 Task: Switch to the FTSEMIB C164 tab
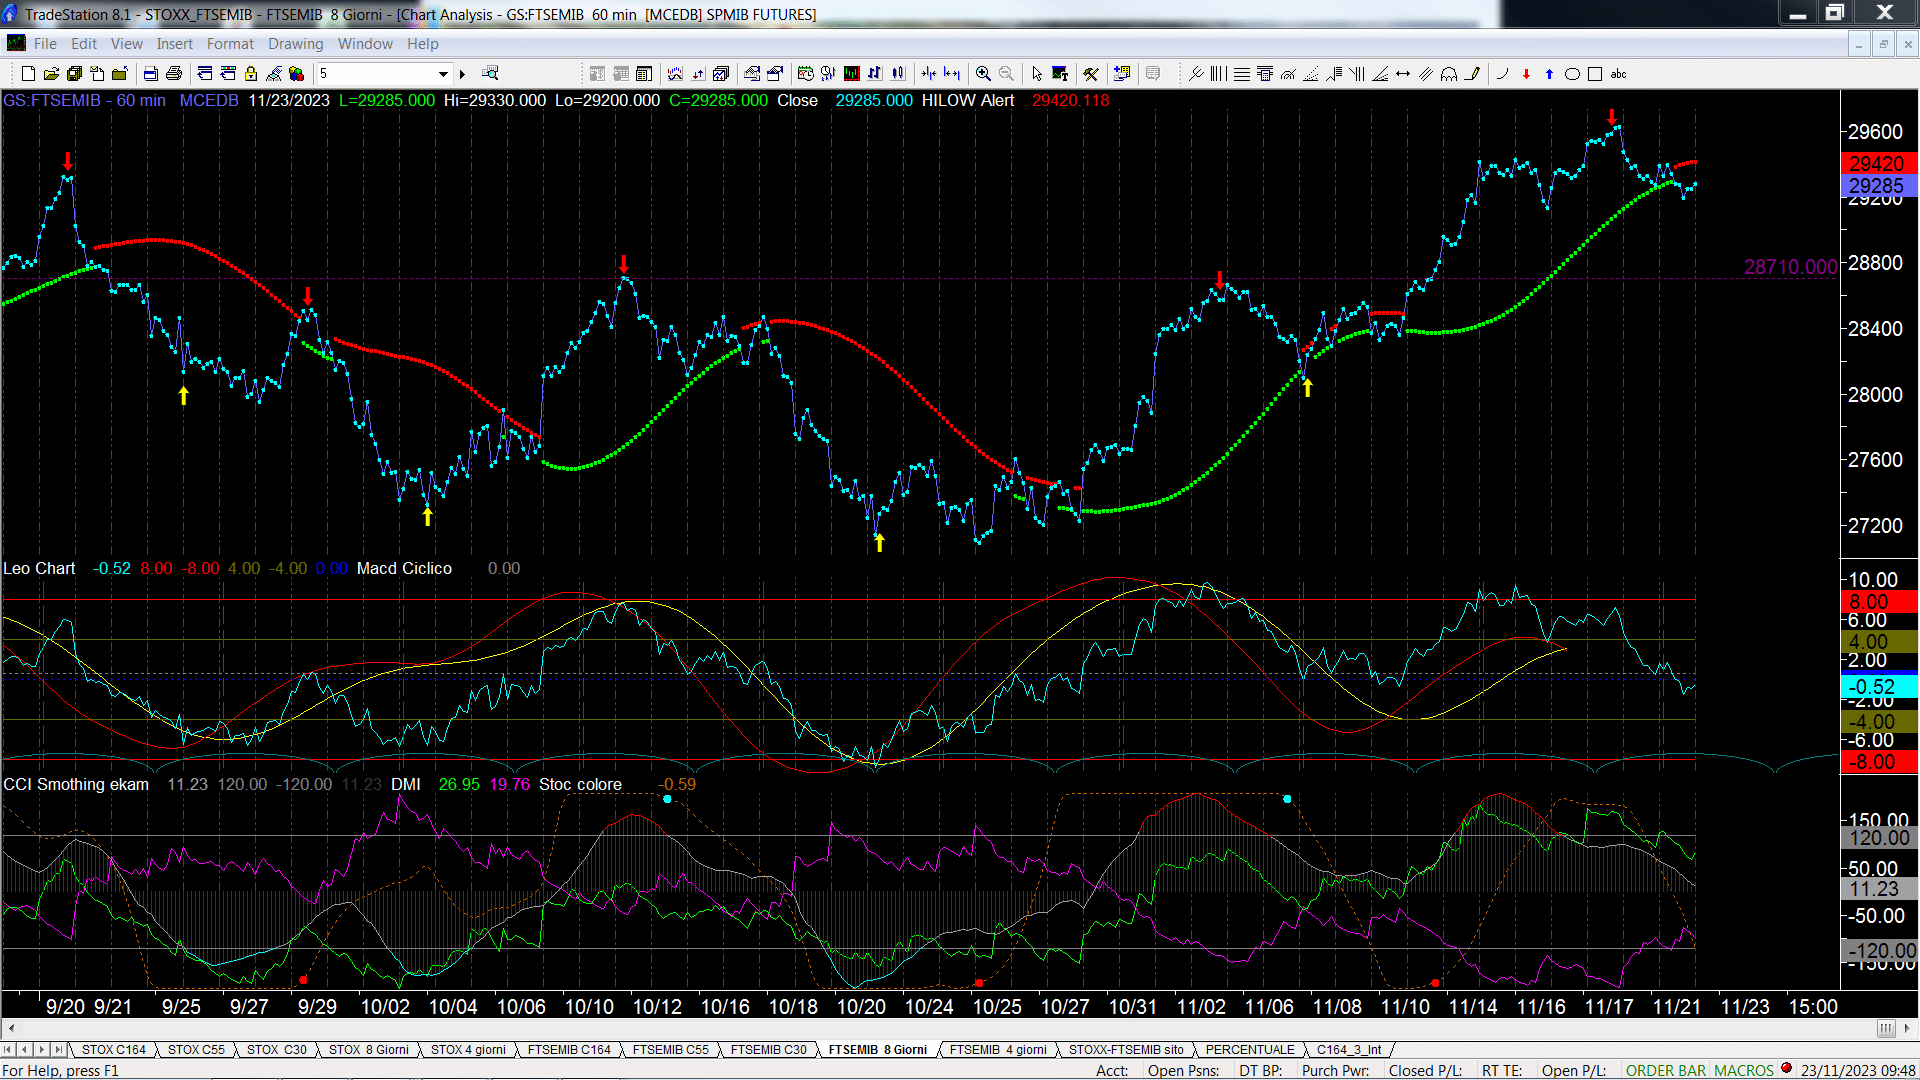(x=569, y=1050)
